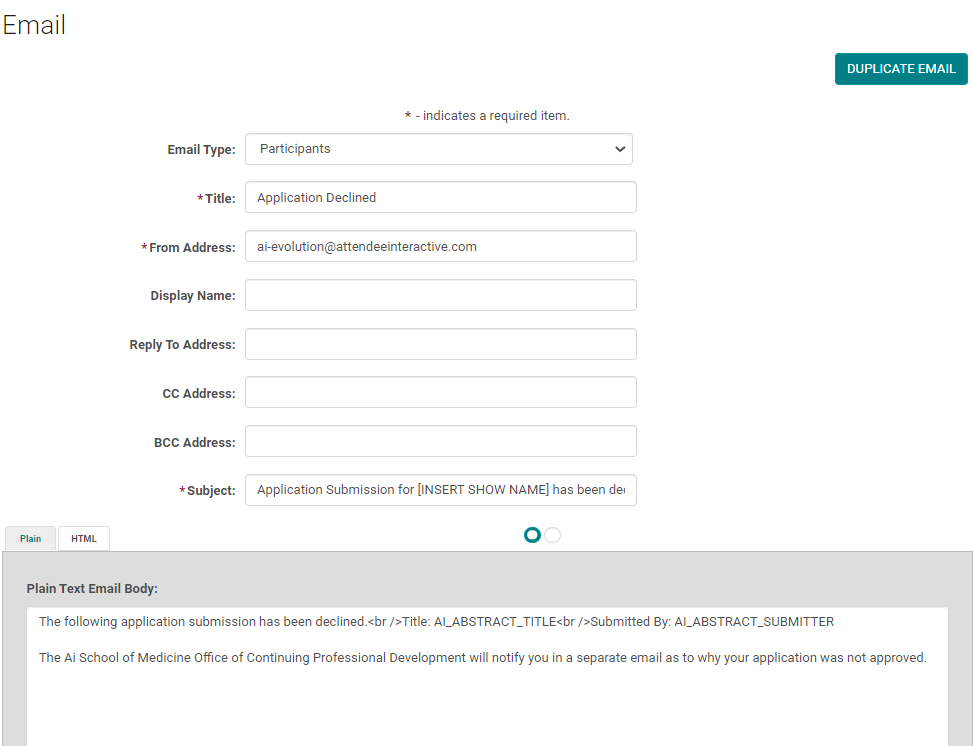Focus the From Address input field

[x=440, y=246]
